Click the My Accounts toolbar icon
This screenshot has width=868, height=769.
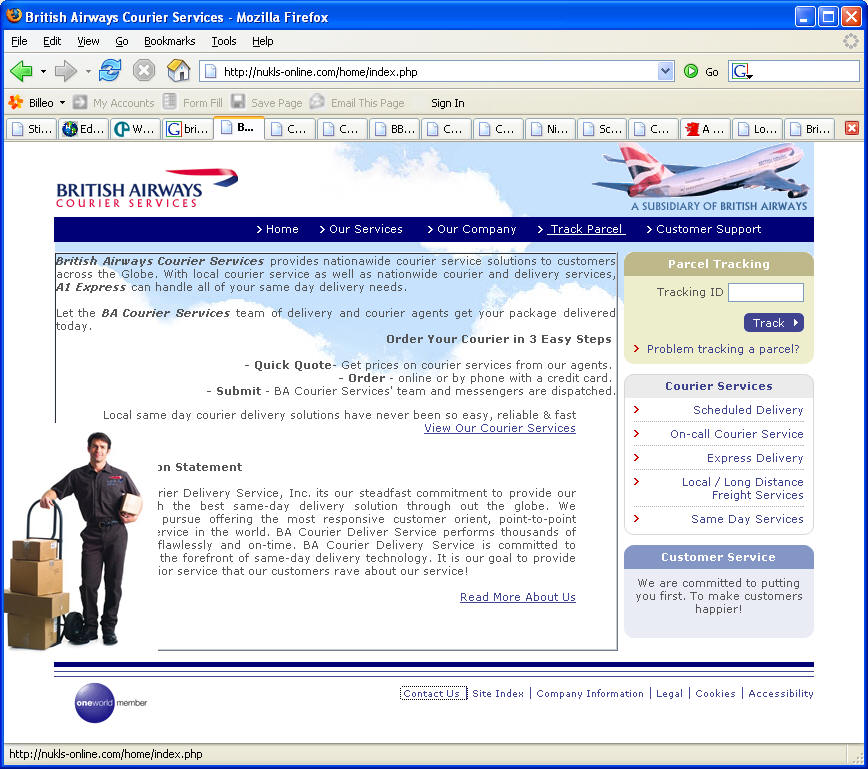[x=80, y=102]
